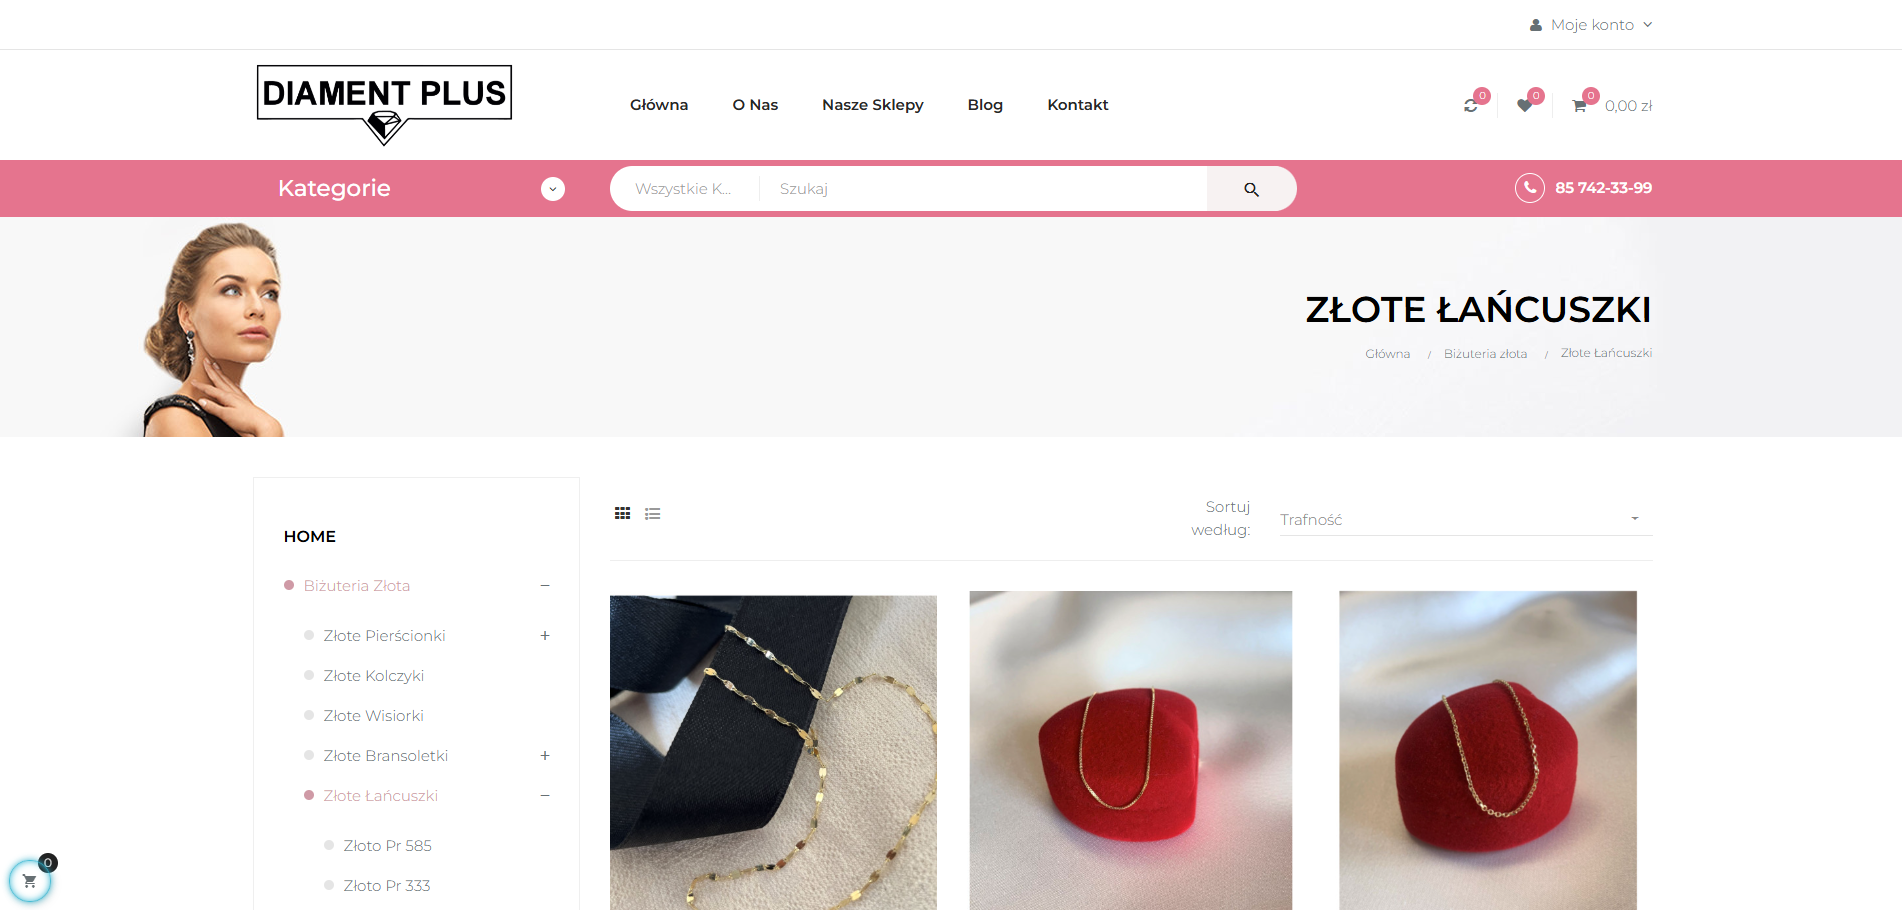Go to the Blog page

pyautogui.click(x=985, y=105)
